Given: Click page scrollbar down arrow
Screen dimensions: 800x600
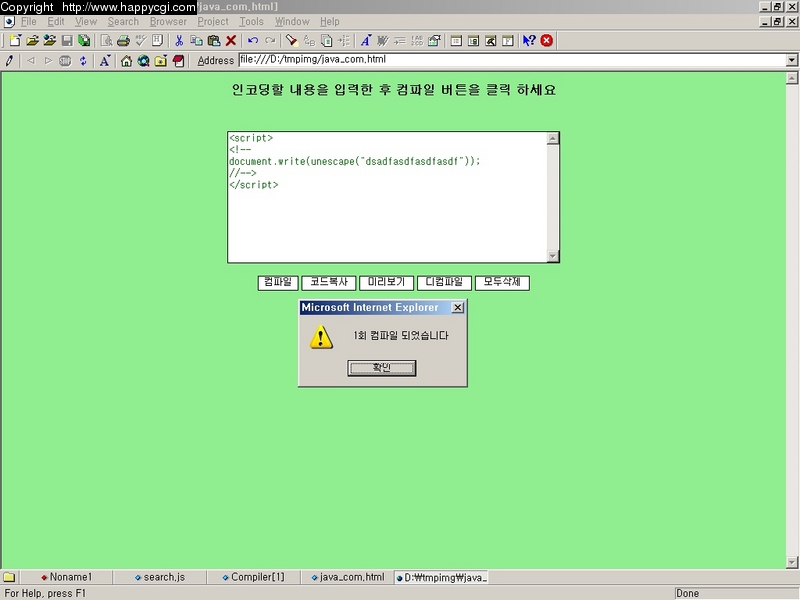Looking at the screenshot, I should click(x=792, y=562).
